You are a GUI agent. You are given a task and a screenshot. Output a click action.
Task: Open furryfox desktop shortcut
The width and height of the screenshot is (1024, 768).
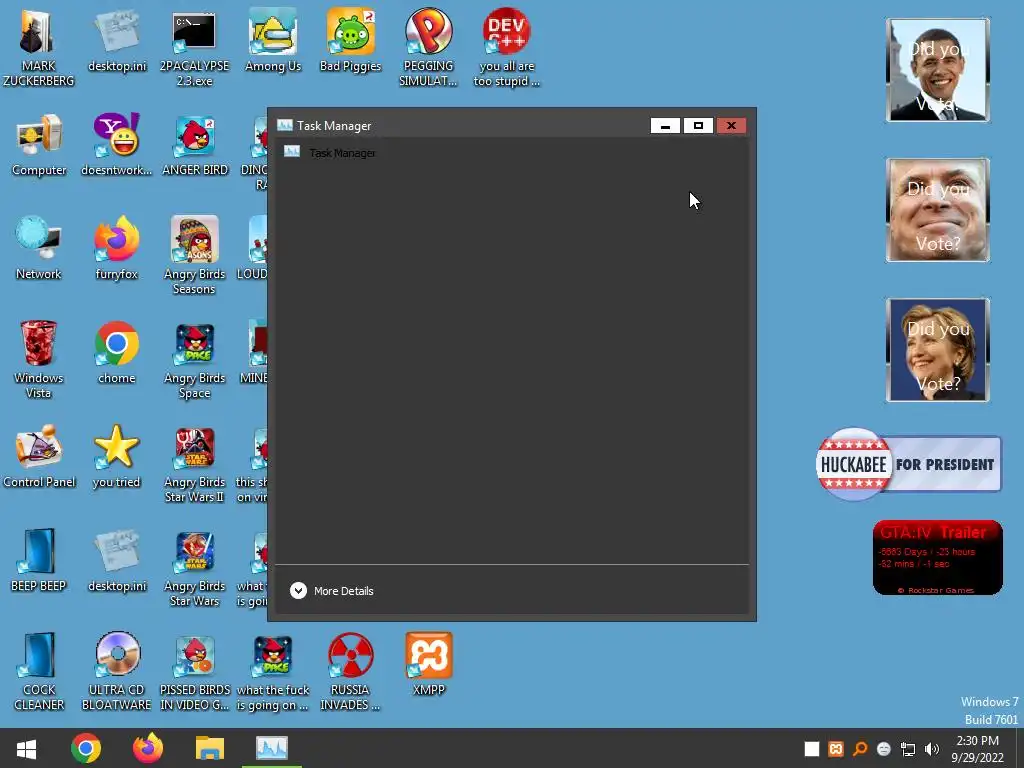pyautogui.click(x=116, y=248)
